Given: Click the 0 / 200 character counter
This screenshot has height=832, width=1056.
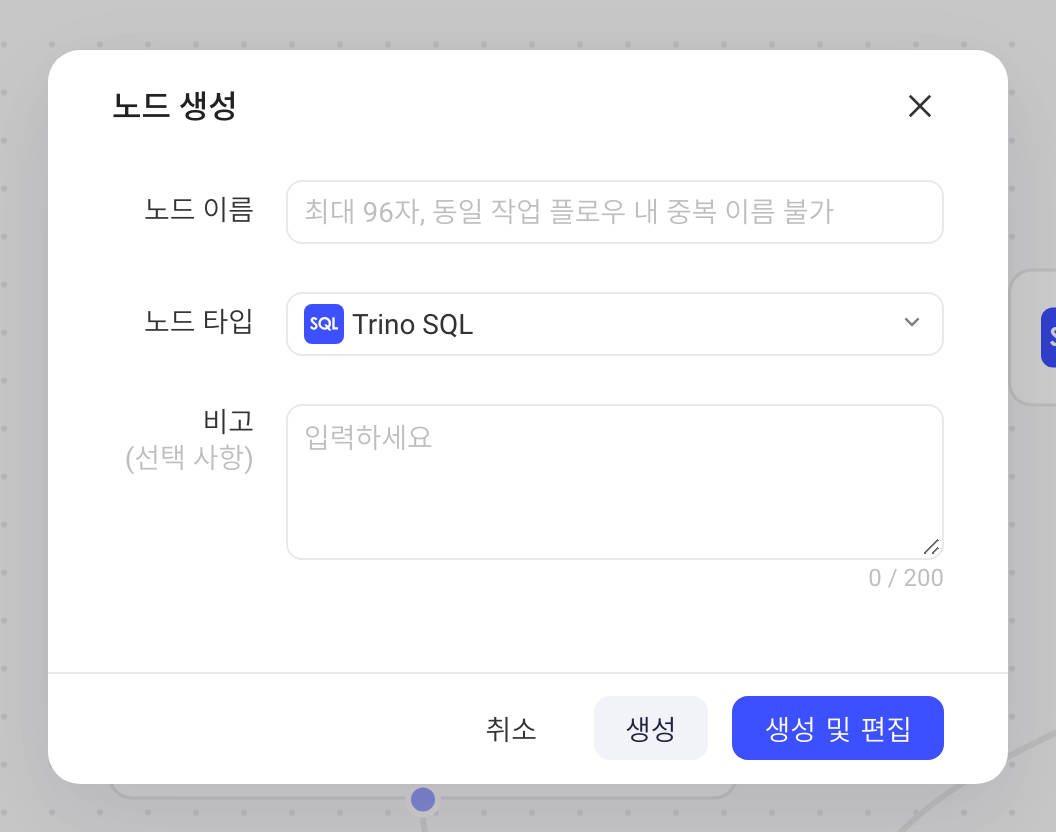Looking at the screenshot, I should tap(906, 578).
